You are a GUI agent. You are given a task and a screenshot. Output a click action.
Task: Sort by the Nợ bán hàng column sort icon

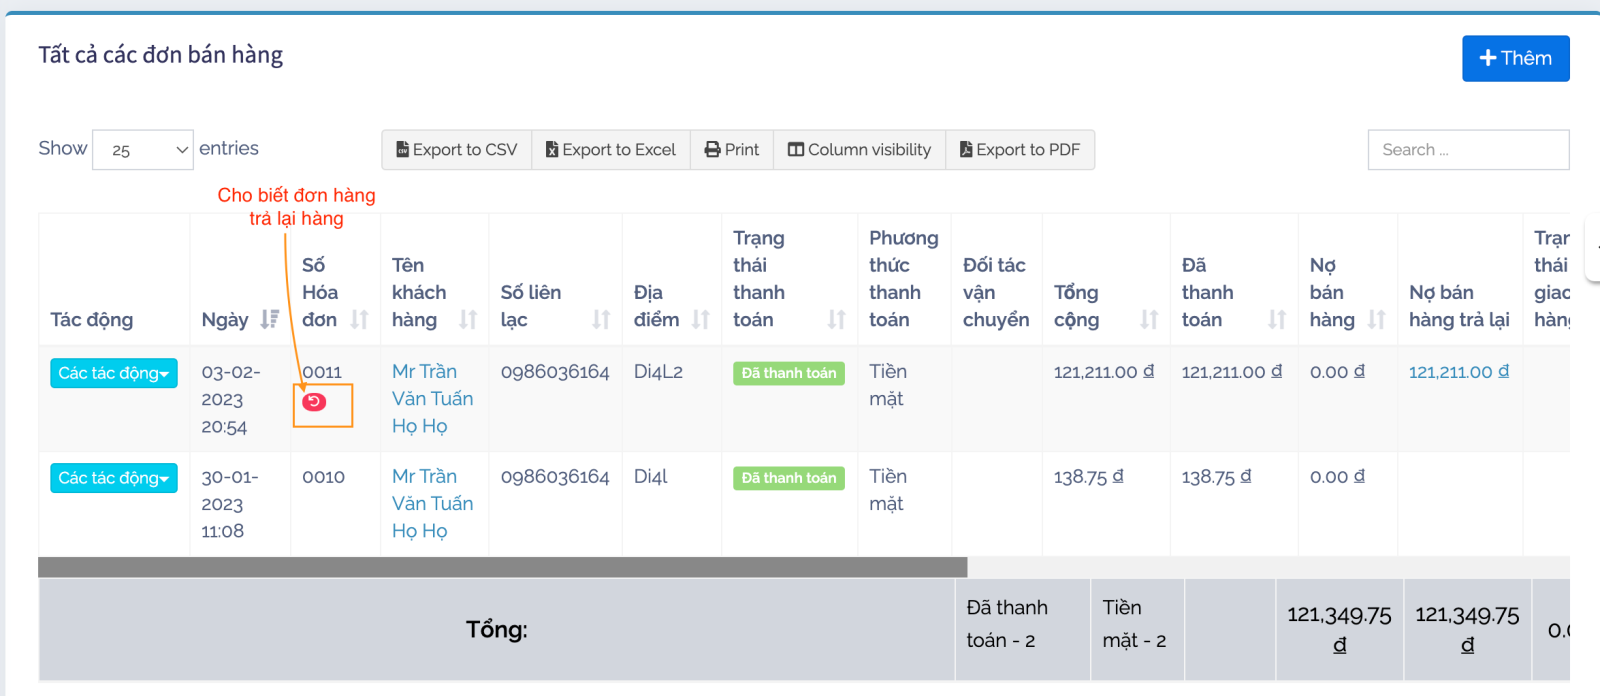tap(1376, 319)
